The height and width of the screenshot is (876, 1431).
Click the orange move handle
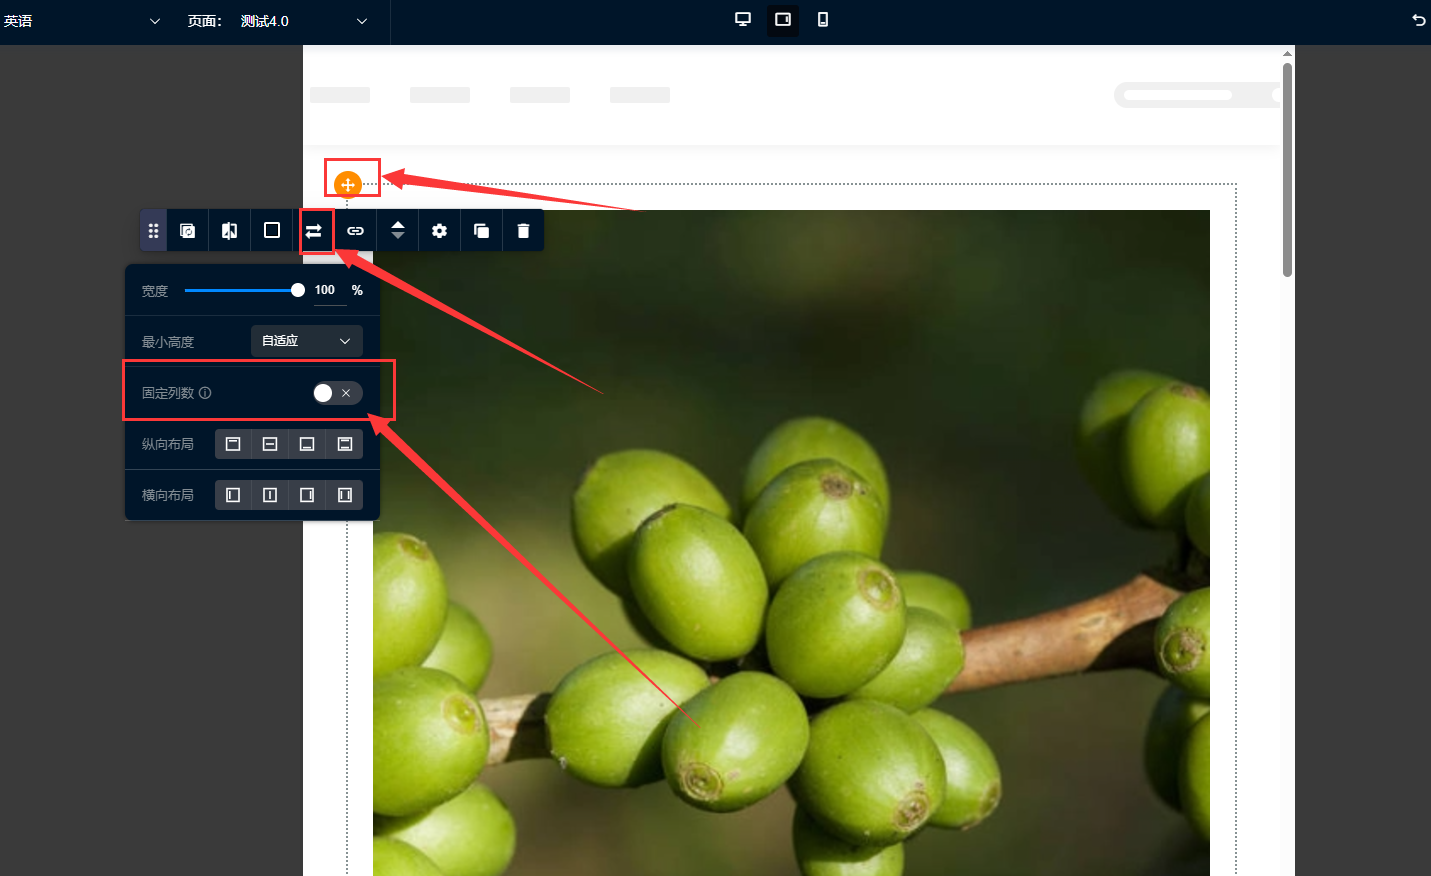[347, 184]
